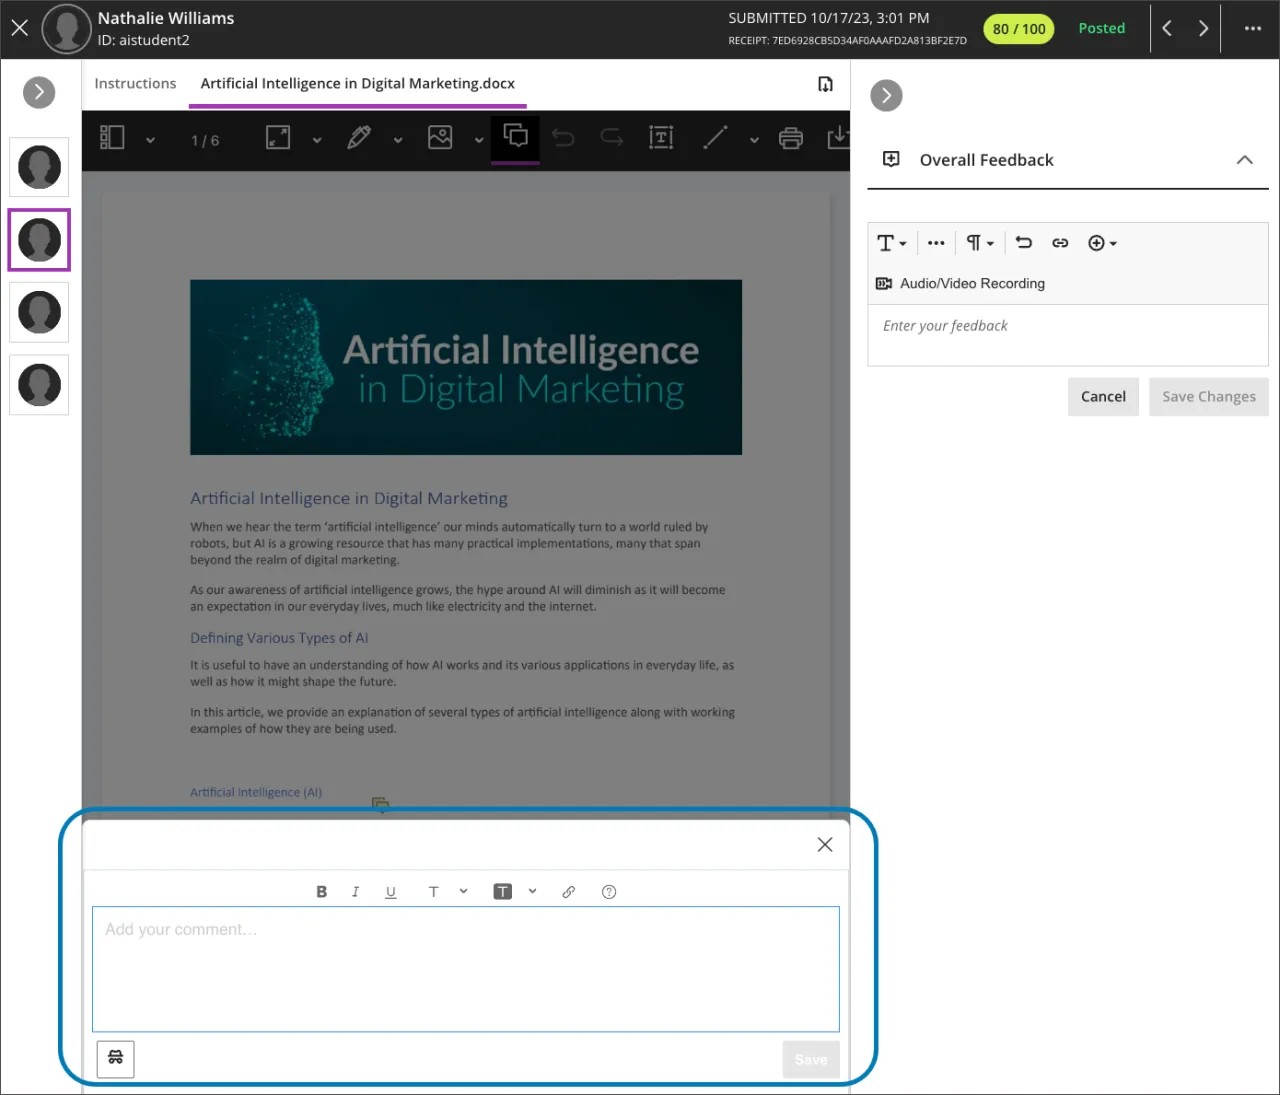Image resolution: width=1280 pixels, height=1095 pixels.
Task: Toggle bold formatting in the comment box
Action: [x=321, y=891]
